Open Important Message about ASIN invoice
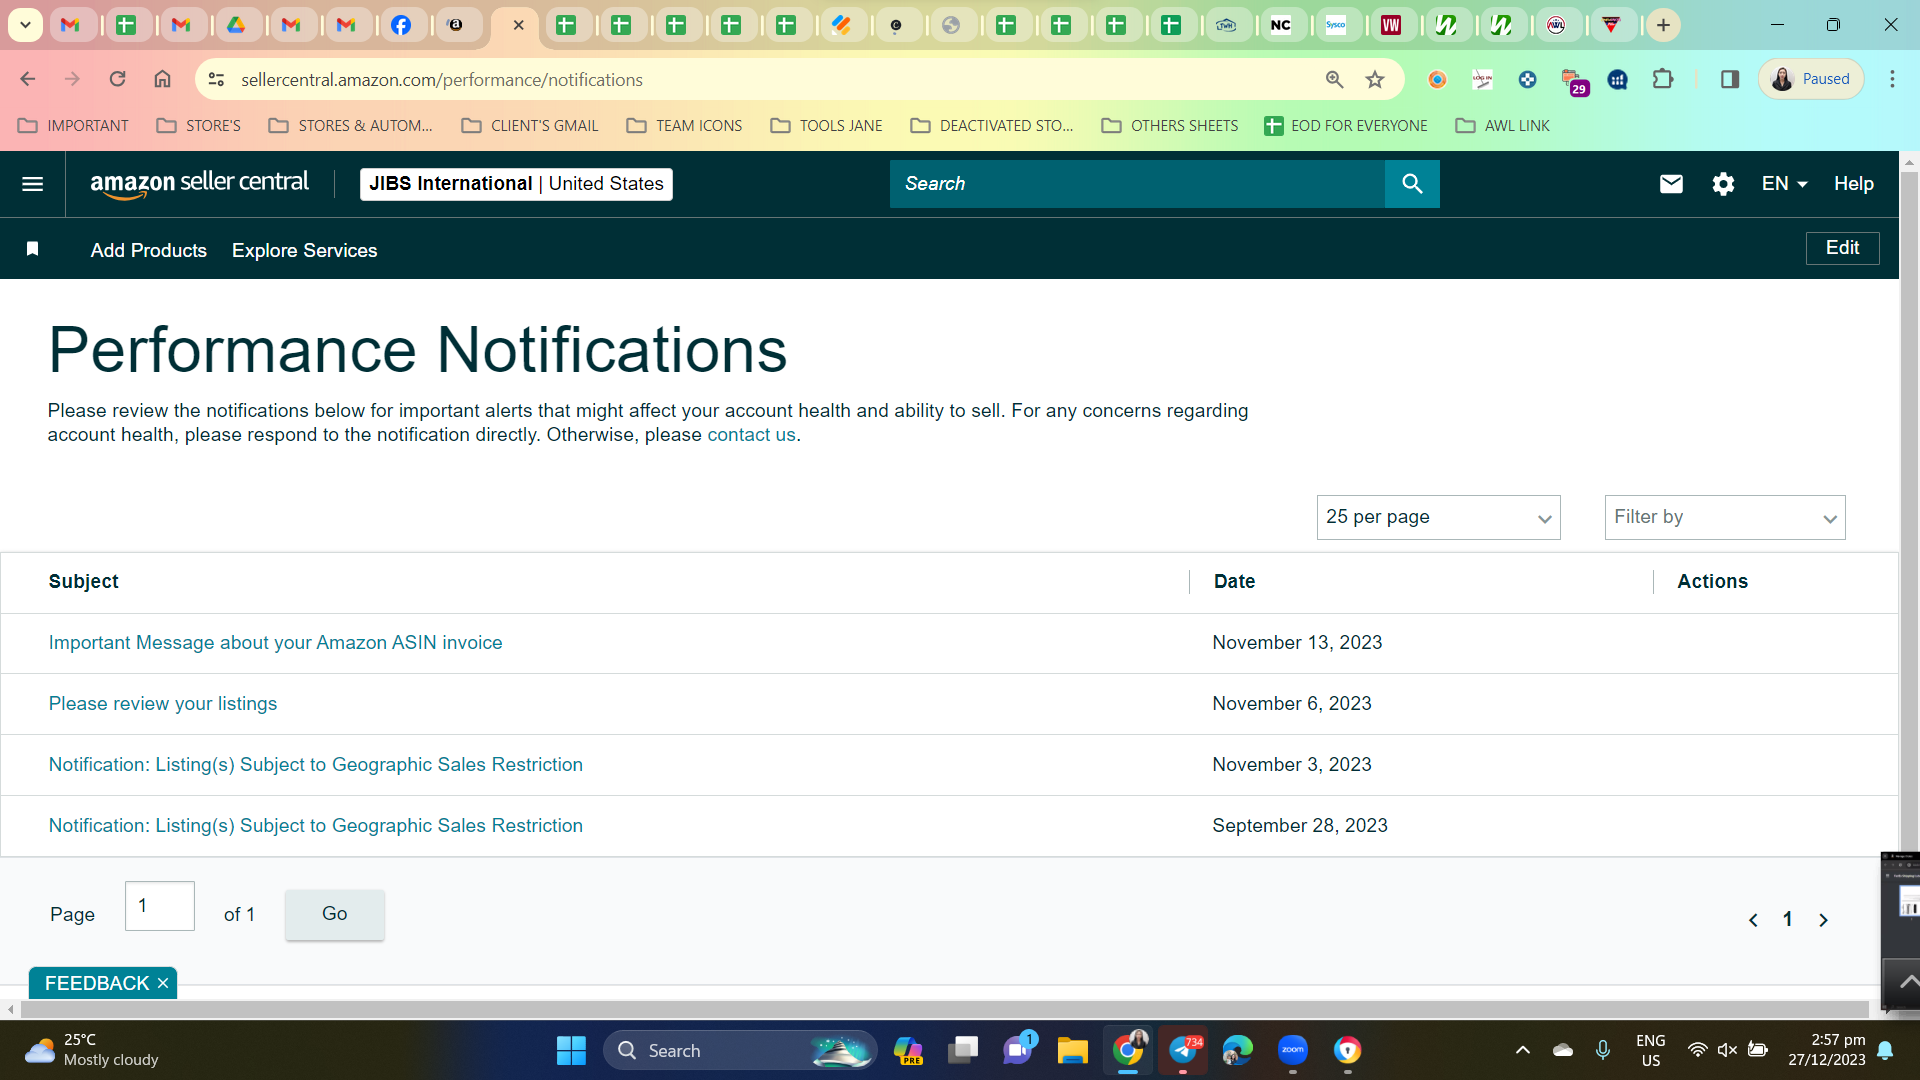The height and width of the screenshot is (1080, 1920). (x=275, y=643)
